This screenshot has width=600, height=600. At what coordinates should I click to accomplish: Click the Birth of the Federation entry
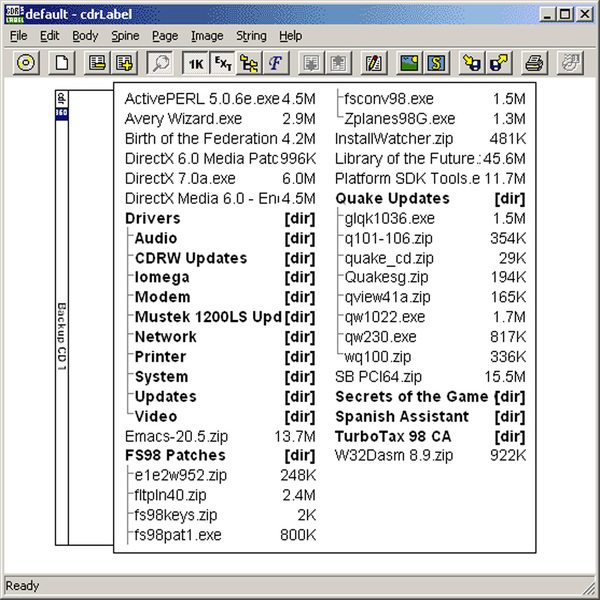[x=220, y=139]
